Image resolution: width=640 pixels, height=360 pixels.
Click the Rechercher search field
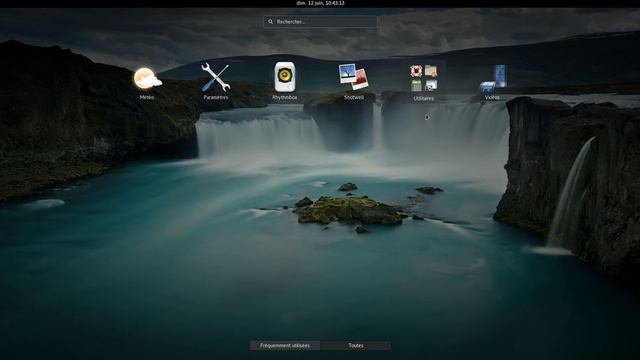coord(320,22)
